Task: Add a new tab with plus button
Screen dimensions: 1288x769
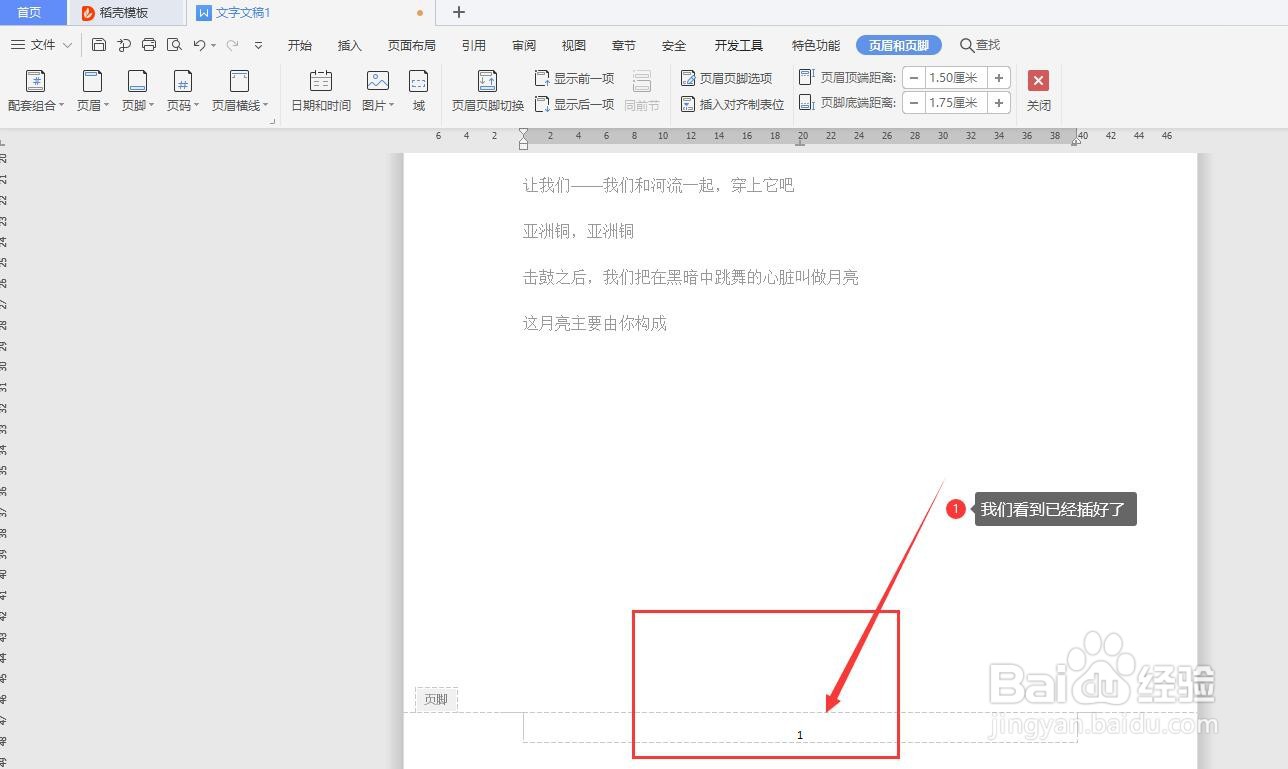Action: pos(459,12)
